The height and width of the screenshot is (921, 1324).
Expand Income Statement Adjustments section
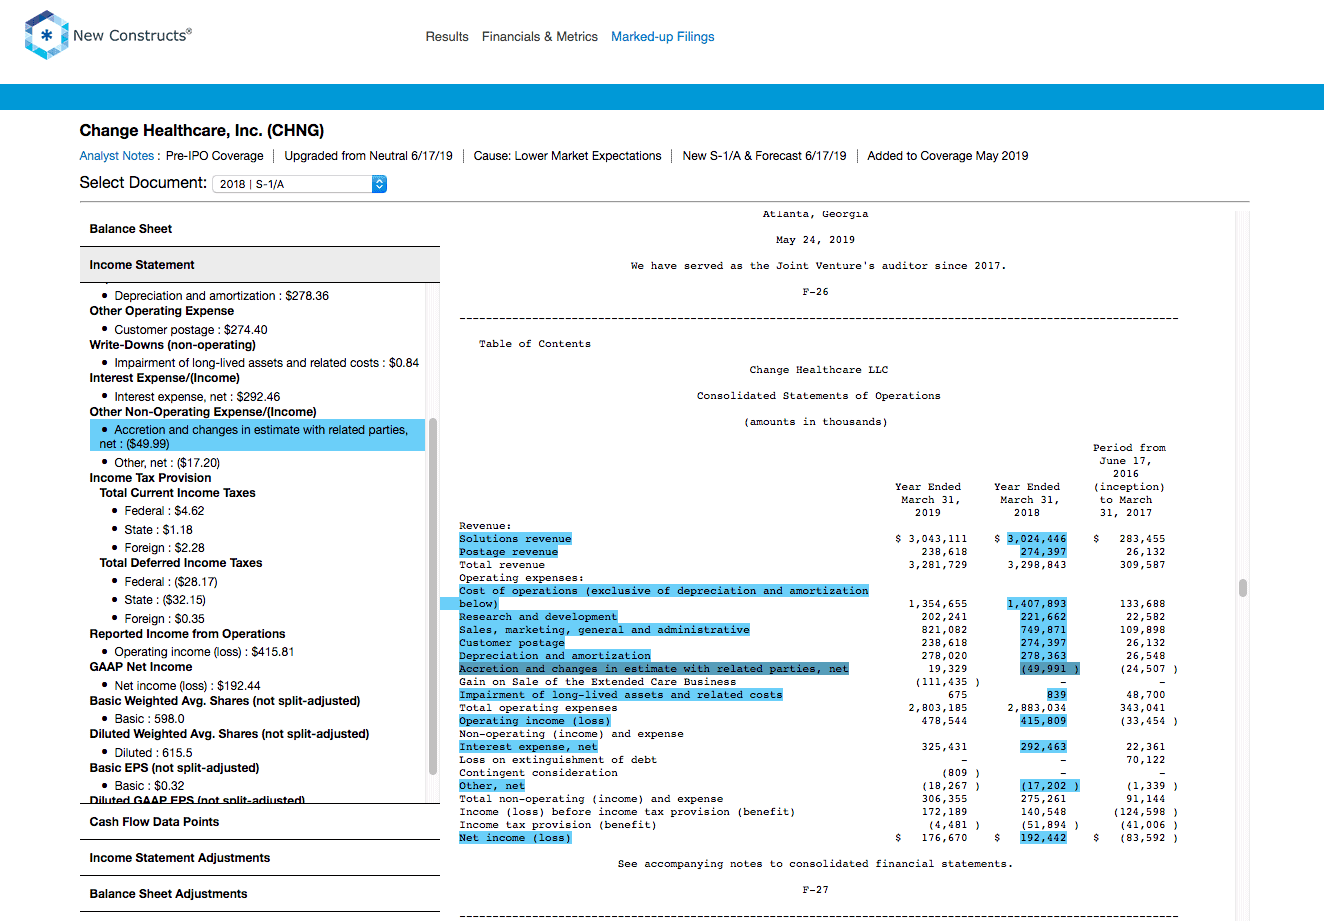click(260, 858)
